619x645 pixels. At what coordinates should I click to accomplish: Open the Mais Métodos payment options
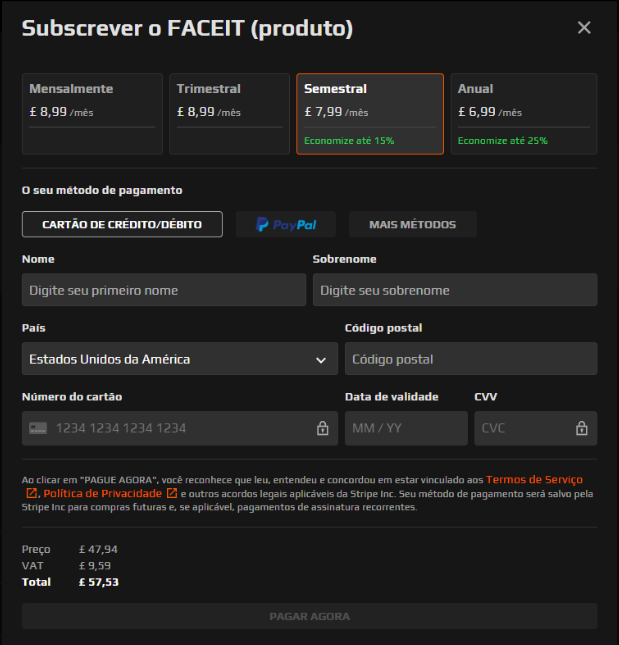tap(412, 224)
